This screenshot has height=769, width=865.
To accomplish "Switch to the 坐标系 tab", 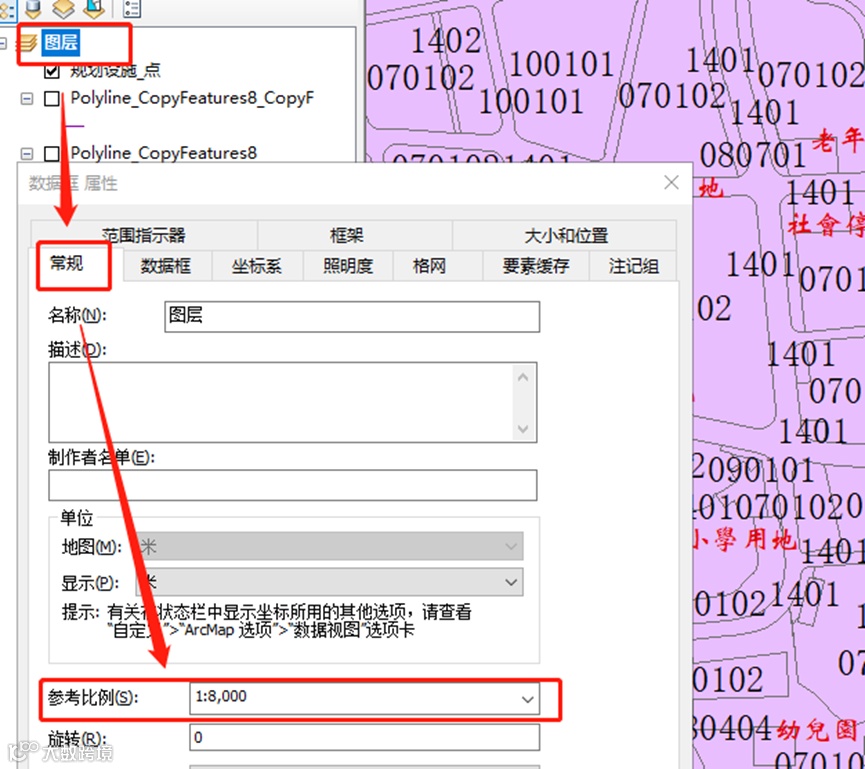I will [x=257, y=266].
